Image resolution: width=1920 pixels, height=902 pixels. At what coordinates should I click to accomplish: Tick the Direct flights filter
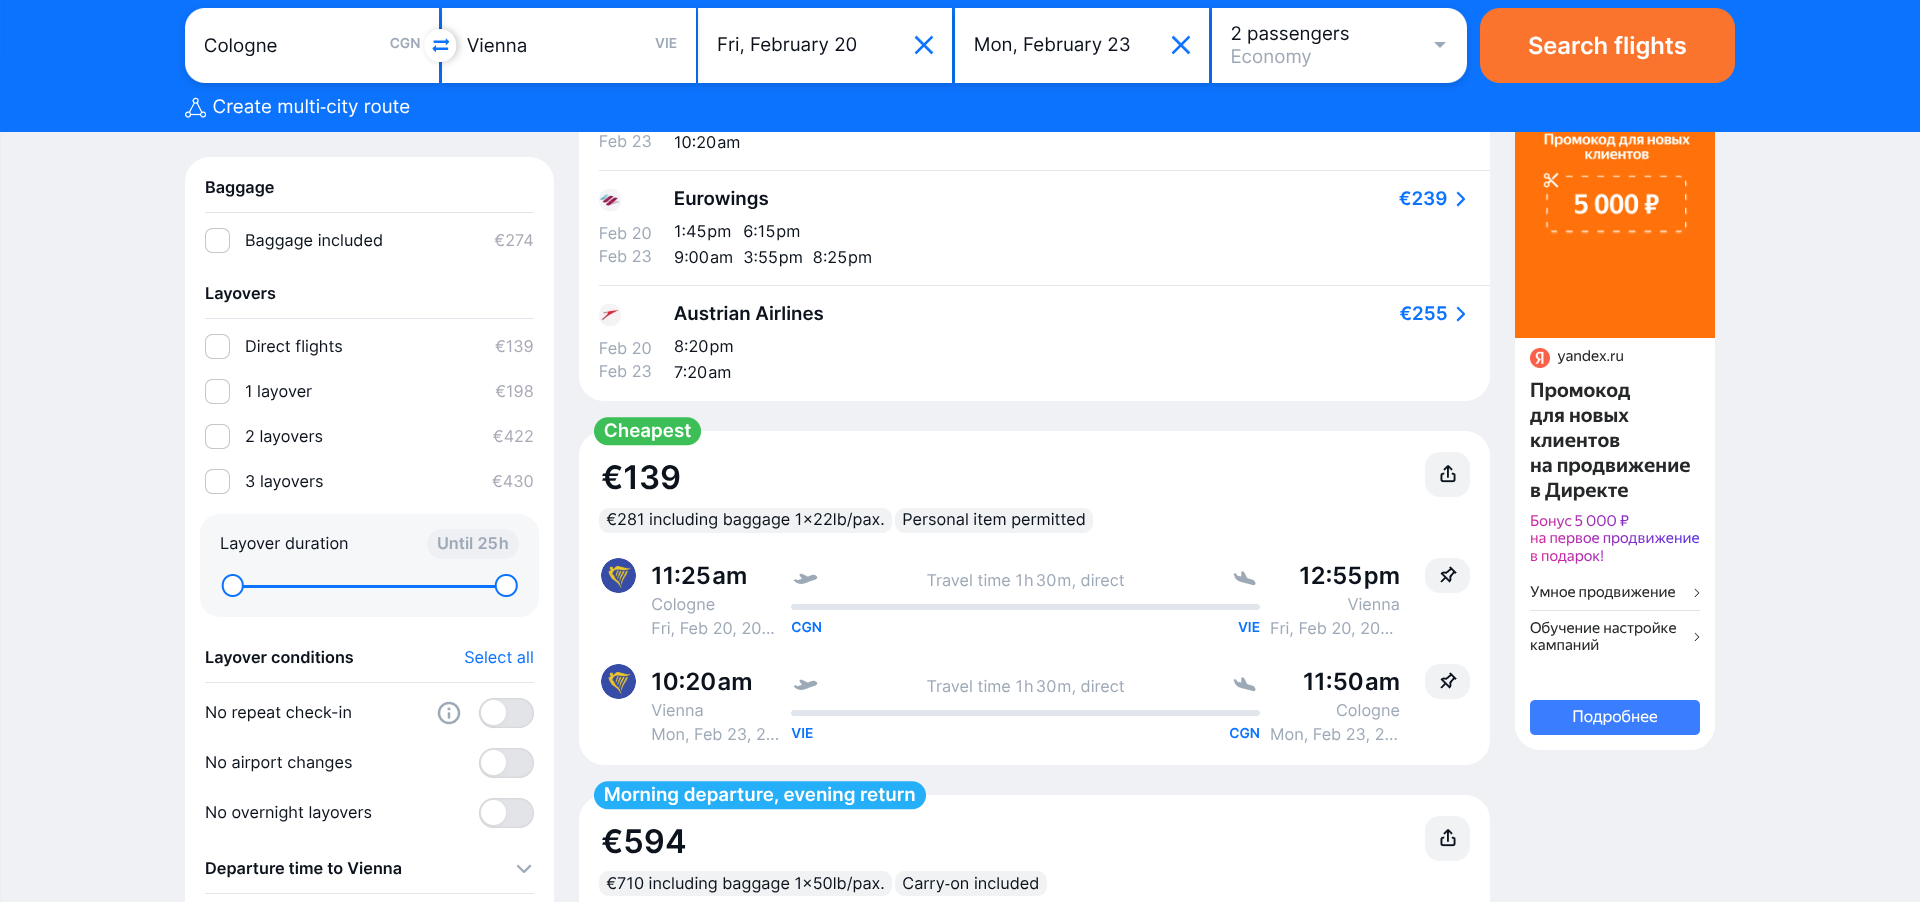(x=218, y=347)
